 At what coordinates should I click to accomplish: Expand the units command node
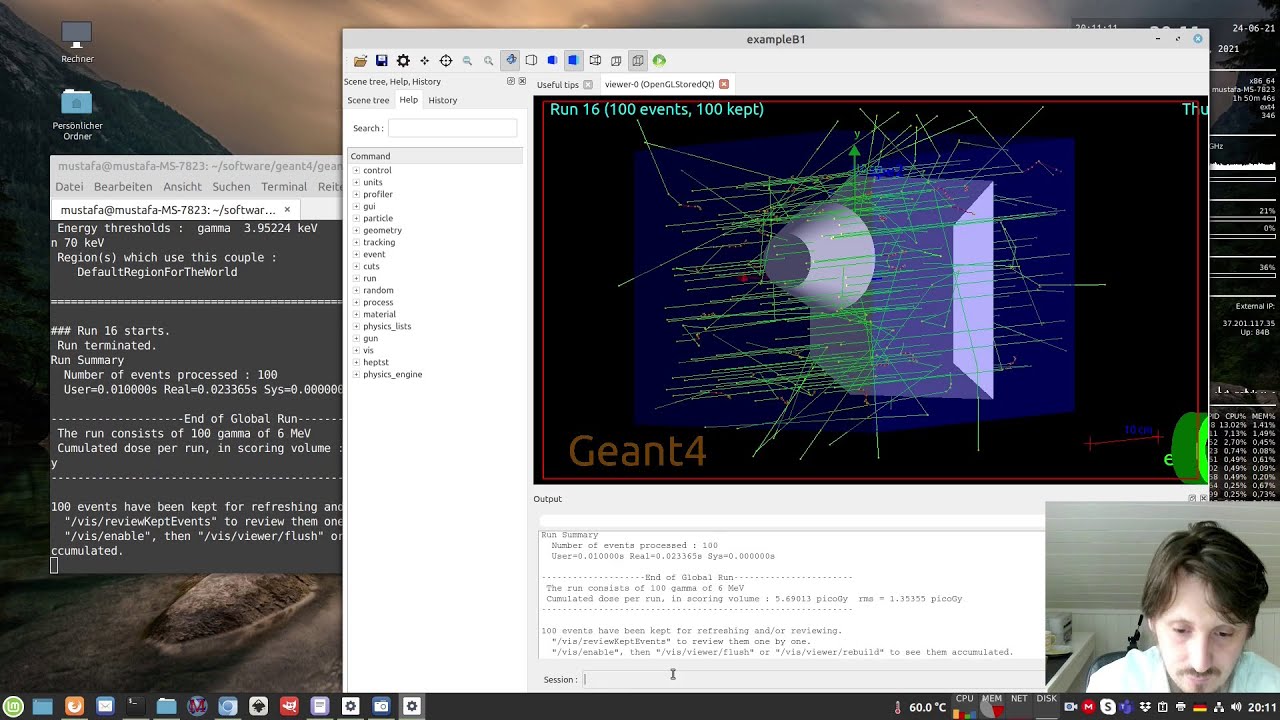point(356,182)
